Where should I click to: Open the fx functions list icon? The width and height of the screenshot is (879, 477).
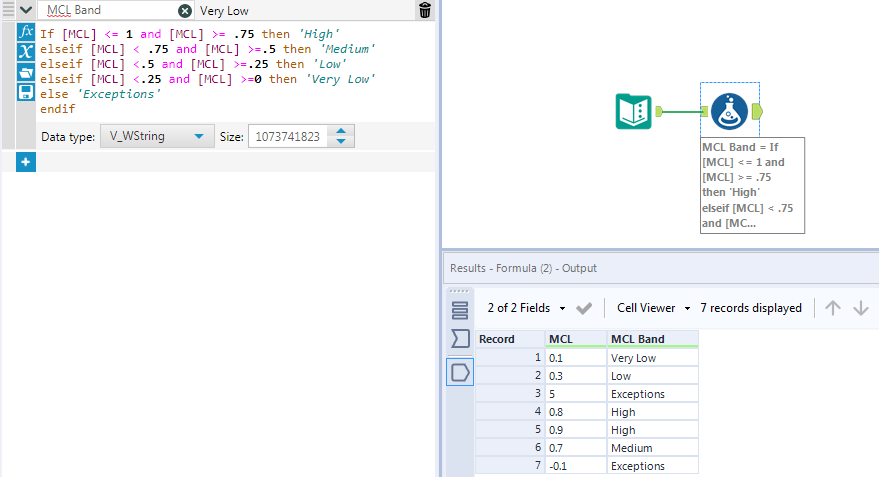(26, 31)
